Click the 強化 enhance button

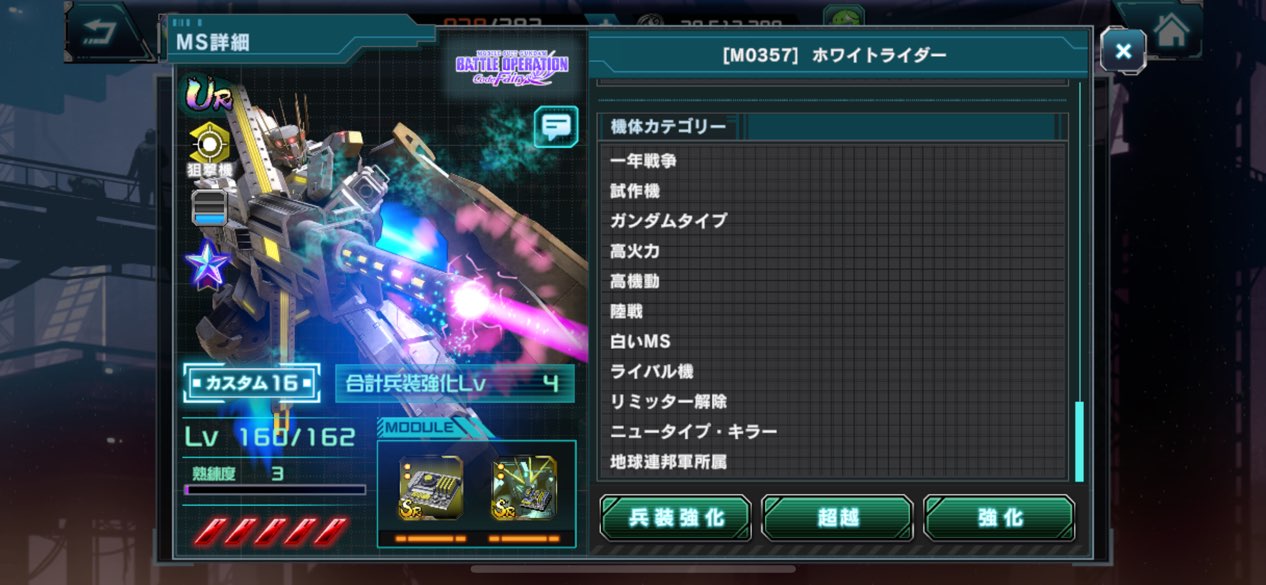(x=999, y=518)
